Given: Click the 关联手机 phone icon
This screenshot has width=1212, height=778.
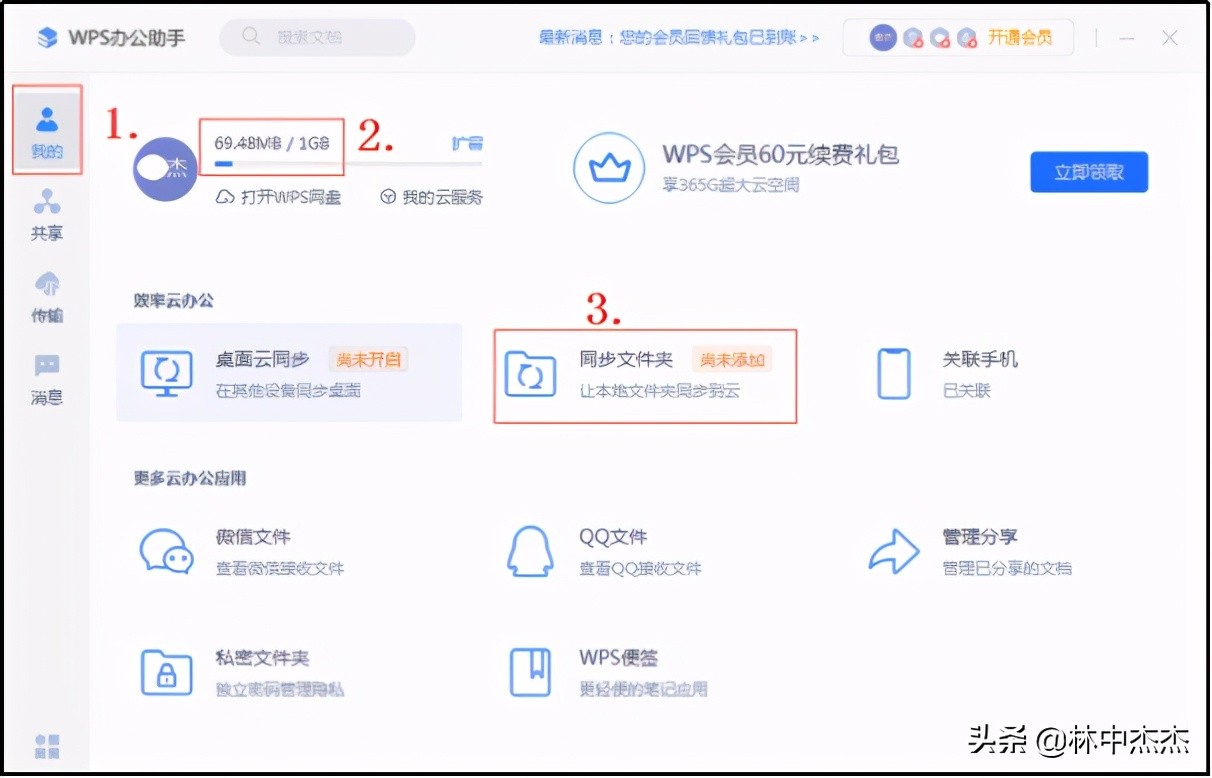Looking at the screenshot, I should click(x=894, y=374).
